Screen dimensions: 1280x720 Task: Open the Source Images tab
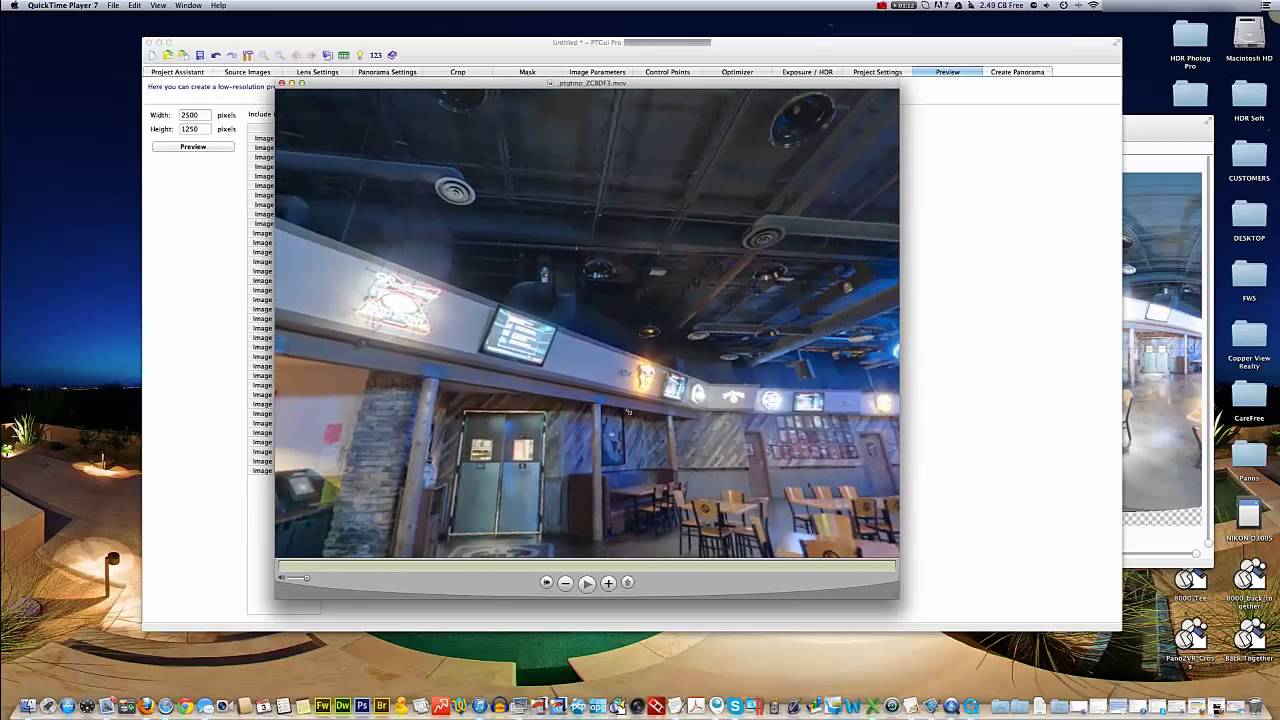(247, 72)
